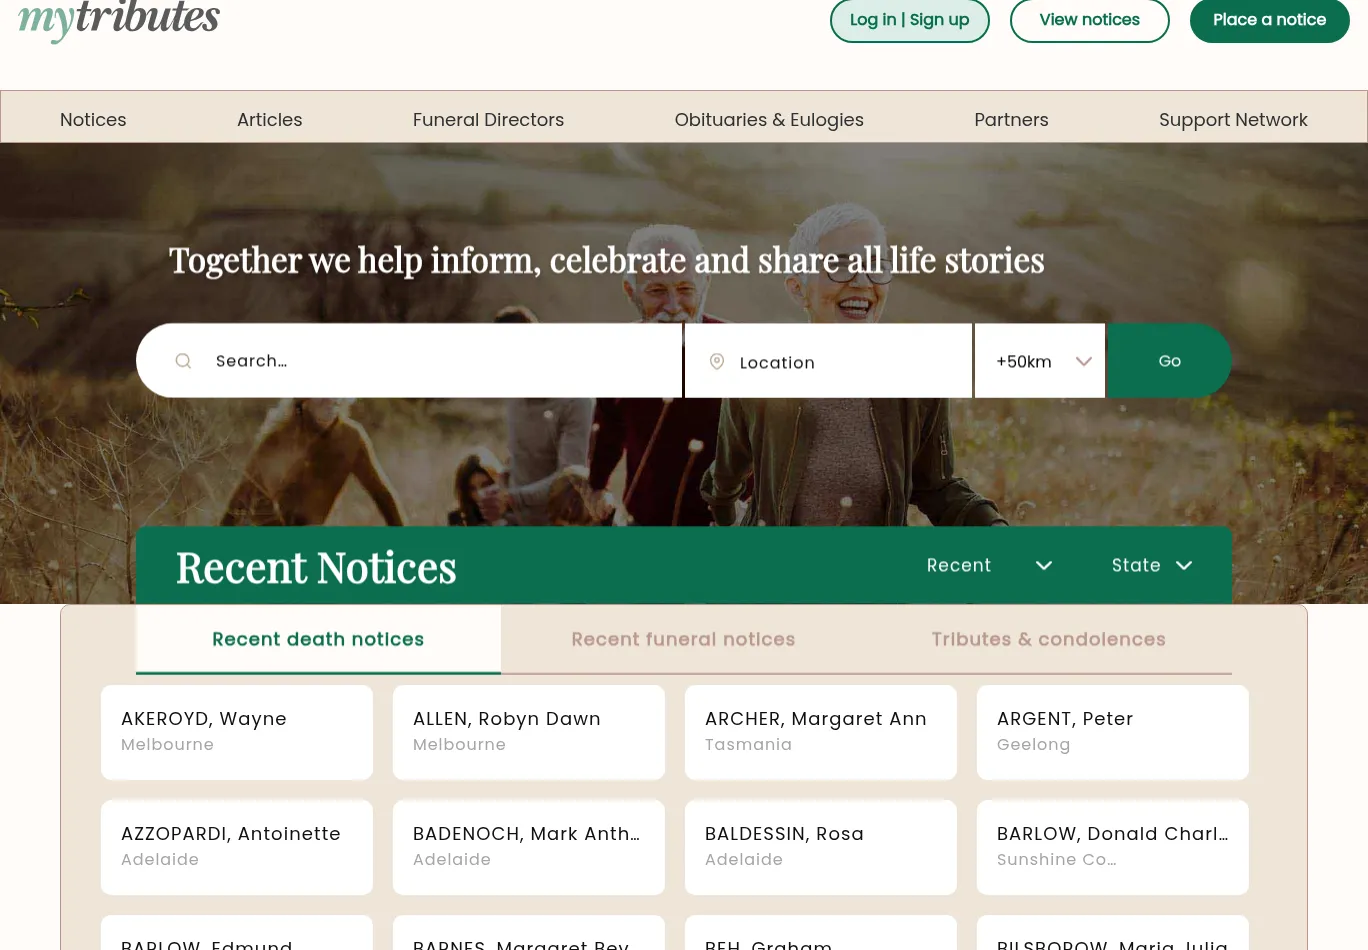Click the search magnifier icon
The image size is (1368, 950).
pyautogui.click(x=183, y=360)
